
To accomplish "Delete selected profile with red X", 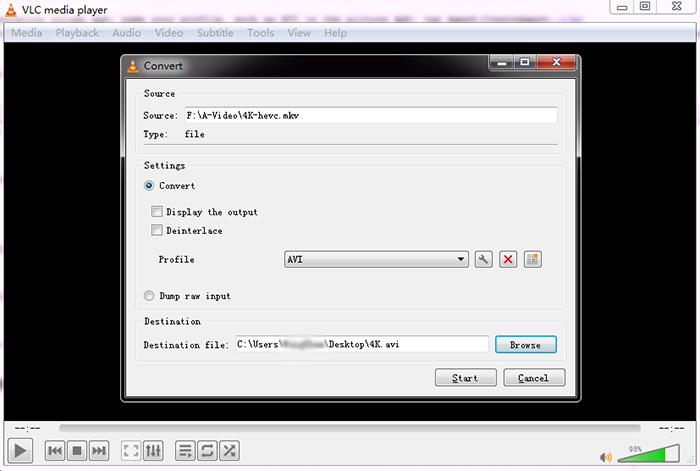I will tap(508, 260).
